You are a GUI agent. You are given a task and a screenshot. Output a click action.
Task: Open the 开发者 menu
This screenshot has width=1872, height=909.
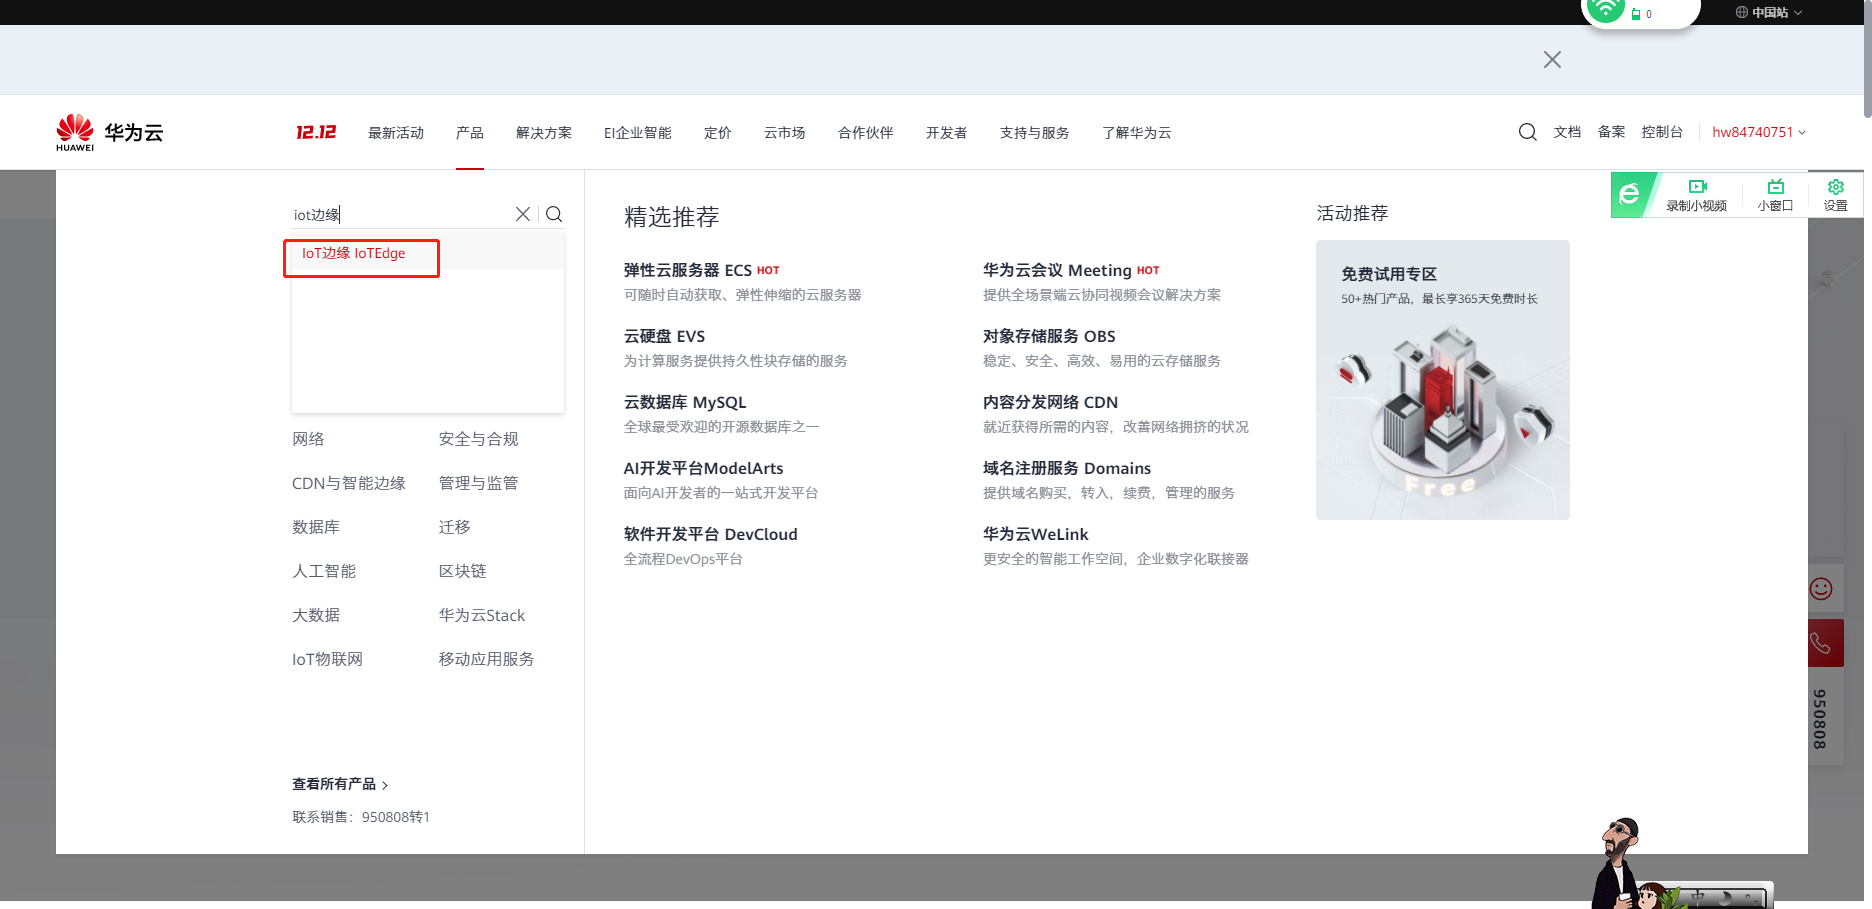click(x=947, y=132)
